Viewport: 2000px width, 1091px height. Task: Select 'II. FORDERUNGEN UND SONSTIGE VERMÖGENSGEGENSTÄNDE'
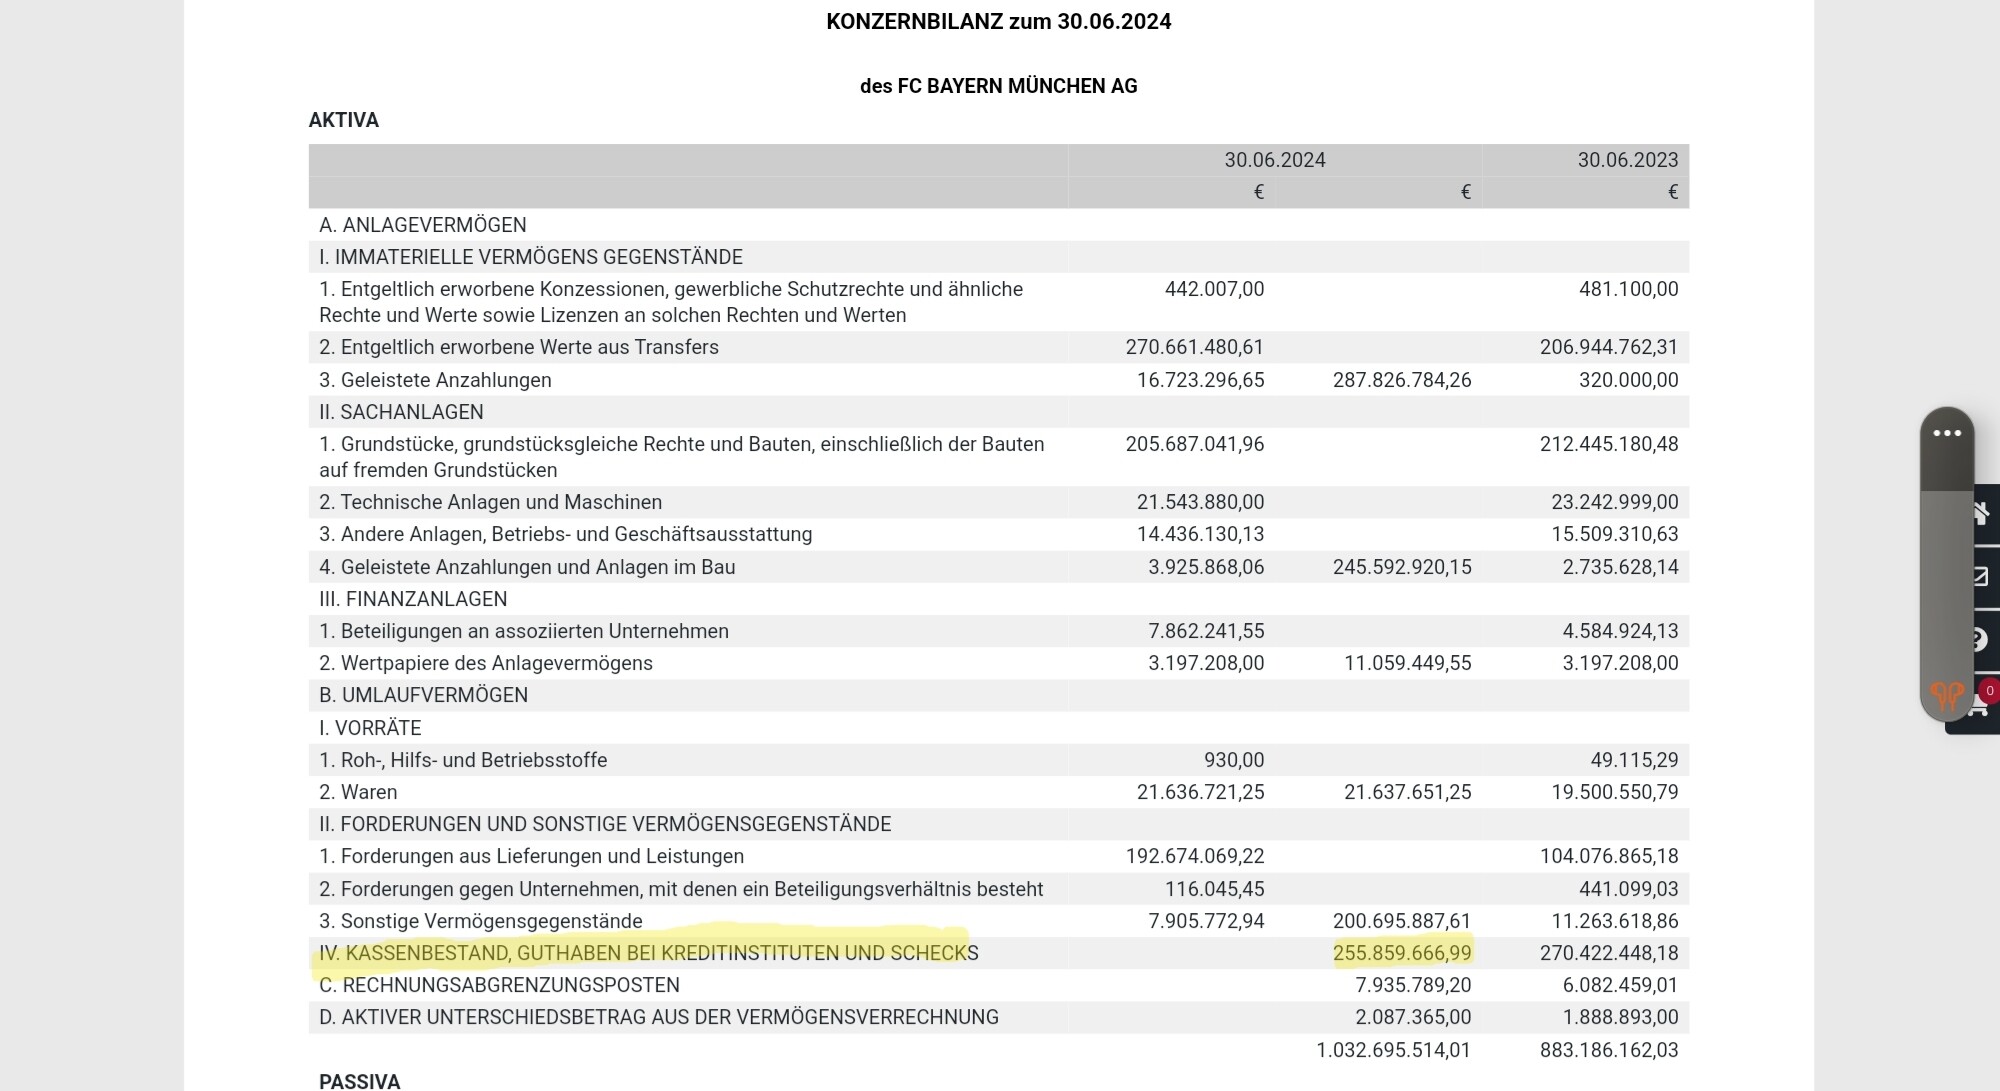pos(605,824)
